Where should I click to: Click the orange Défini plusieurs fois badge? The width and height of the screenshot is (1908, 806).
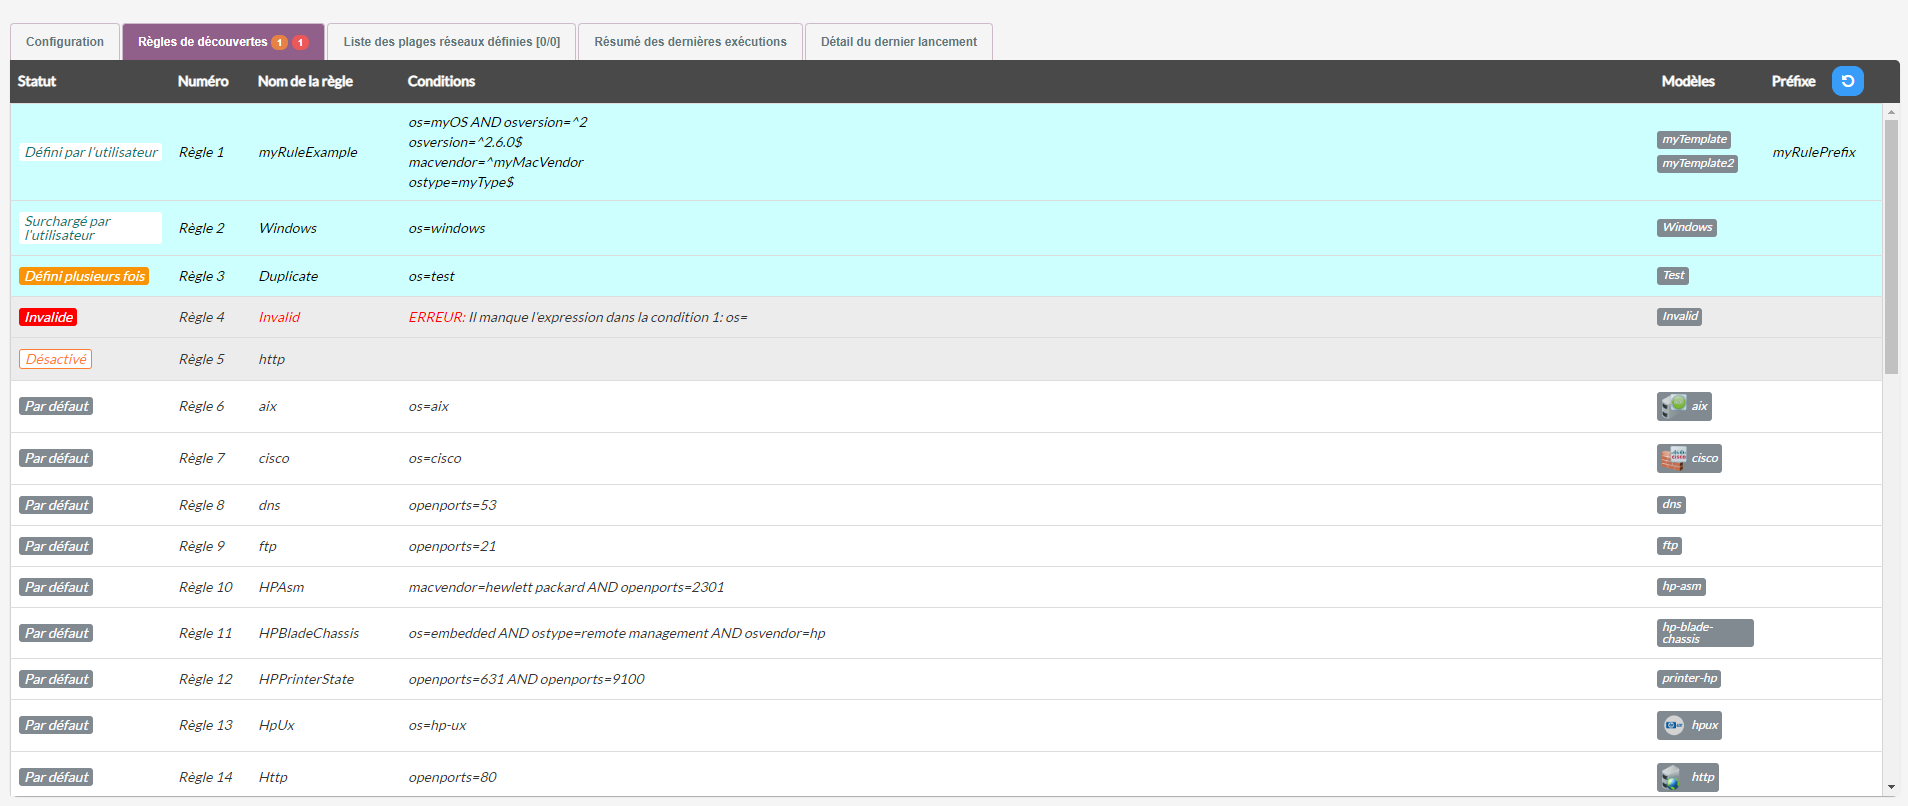(84, 276)
